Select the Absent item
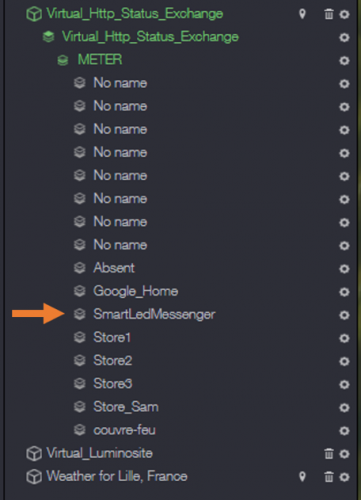The width and height of the screenshot is (361, 500). point(114,268)
